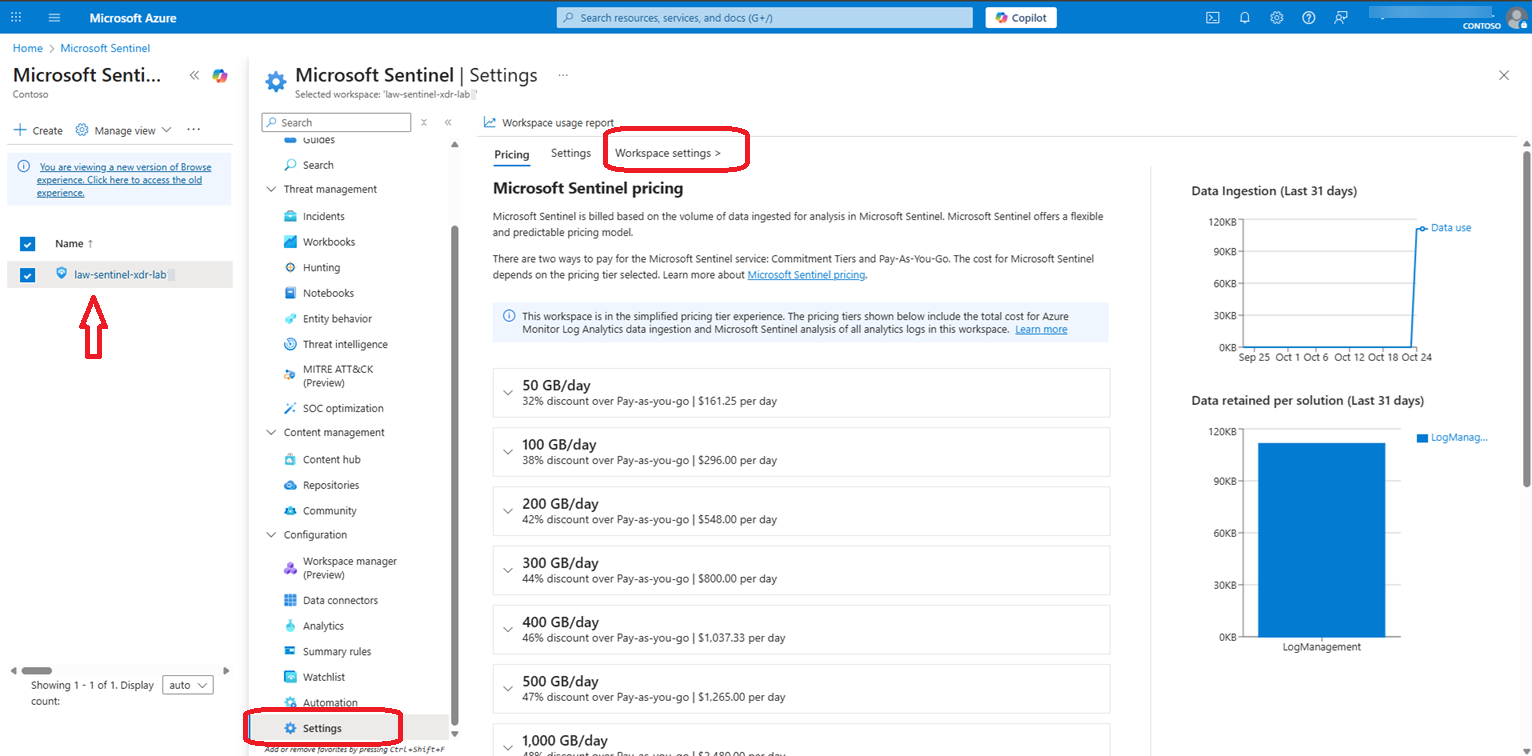
Task: Switch to the Pricing tab
Action: [x=512, y=154]
